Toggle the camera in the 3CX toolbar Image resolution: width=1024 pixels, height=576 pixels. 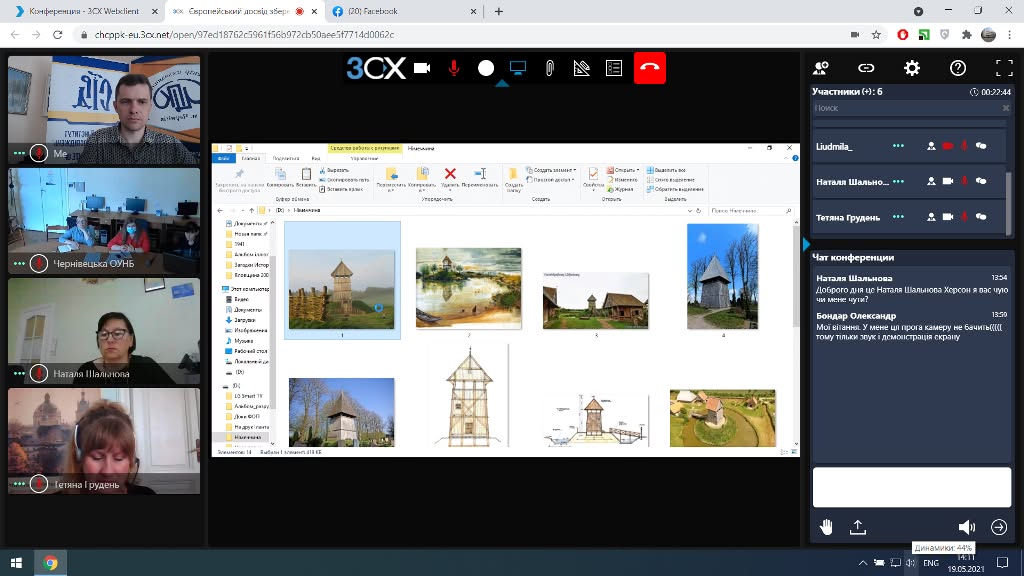[x=422, y=68]
